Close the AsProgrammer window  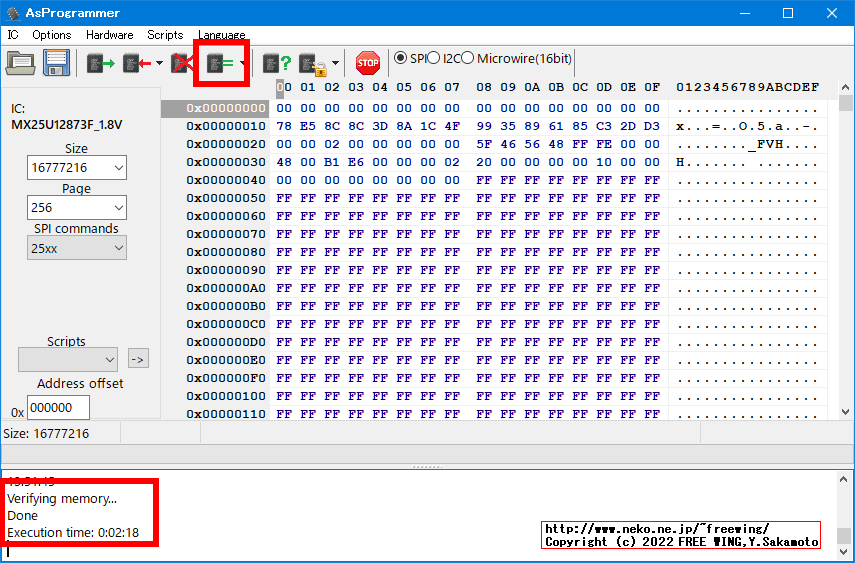coord(832,13)
